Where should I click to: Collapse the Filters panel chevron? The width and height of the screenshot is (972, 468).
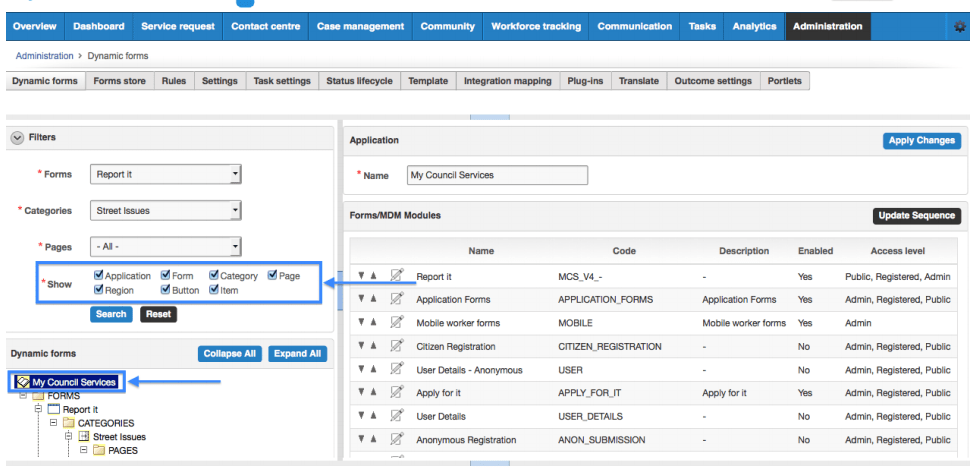pos(18,138)
